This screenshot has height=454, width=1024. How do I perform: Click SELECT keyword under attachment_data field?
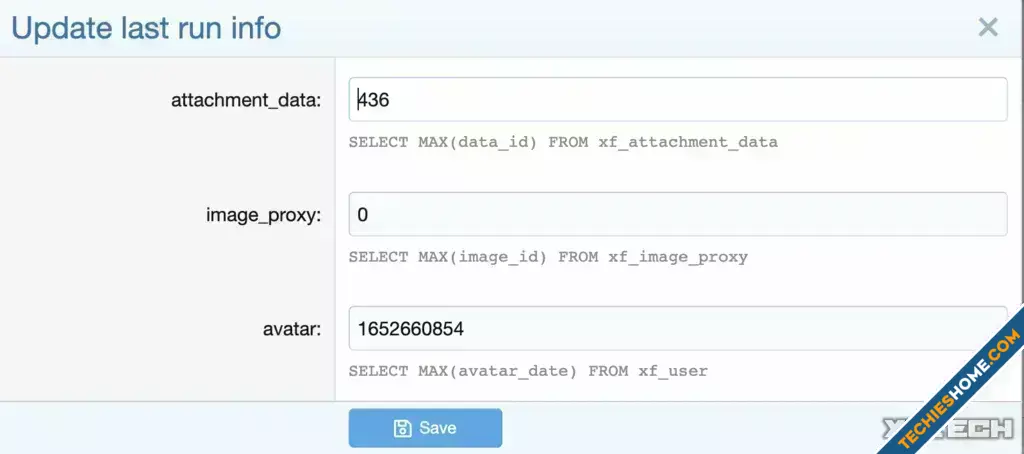coord(378,142)
